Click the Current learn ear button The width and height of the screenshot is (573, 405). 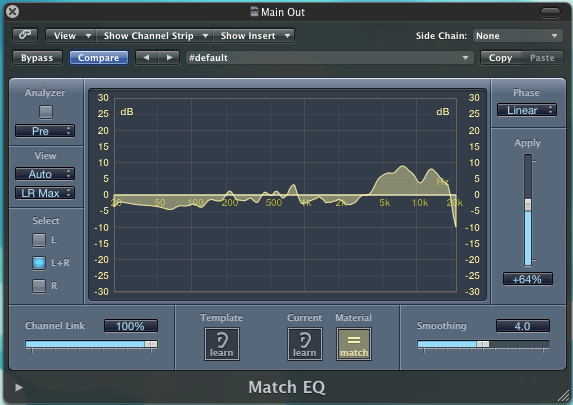305,344
